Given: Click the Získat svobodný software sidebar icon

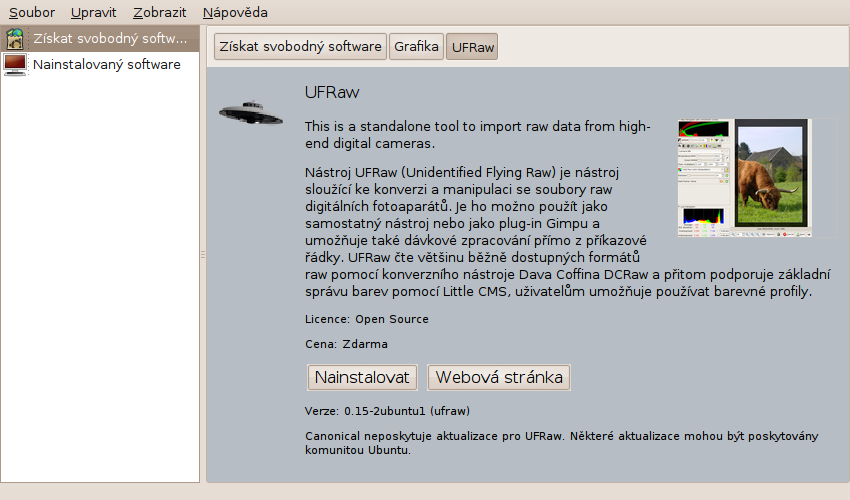Looking at the screenshot, I should coord(15,39).
